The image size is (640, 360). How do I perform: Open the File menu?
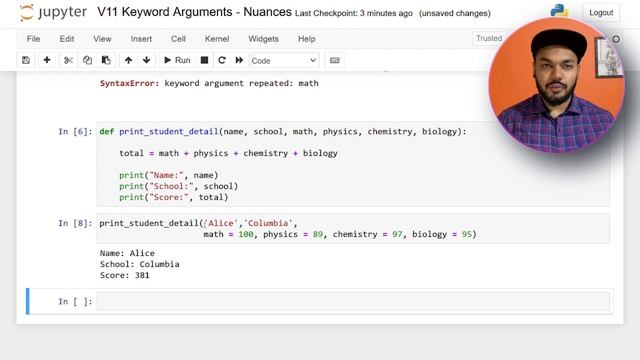tap(33, 39)
